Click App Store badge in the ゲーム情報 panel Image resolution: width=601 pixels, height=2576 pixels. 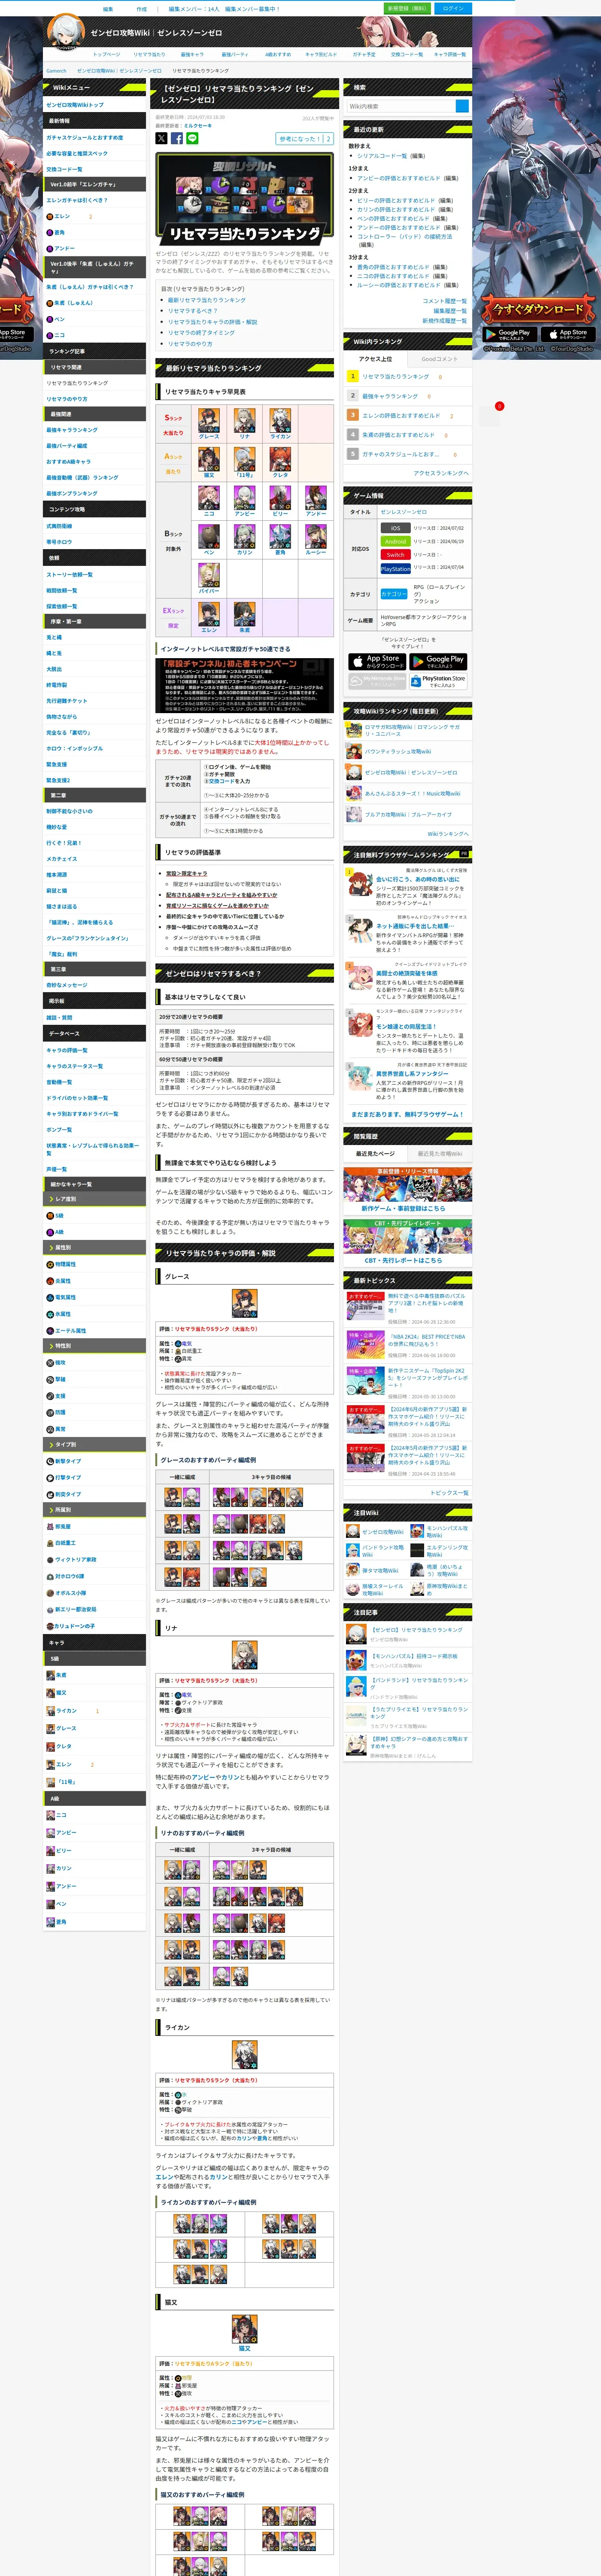pos(377,661)
